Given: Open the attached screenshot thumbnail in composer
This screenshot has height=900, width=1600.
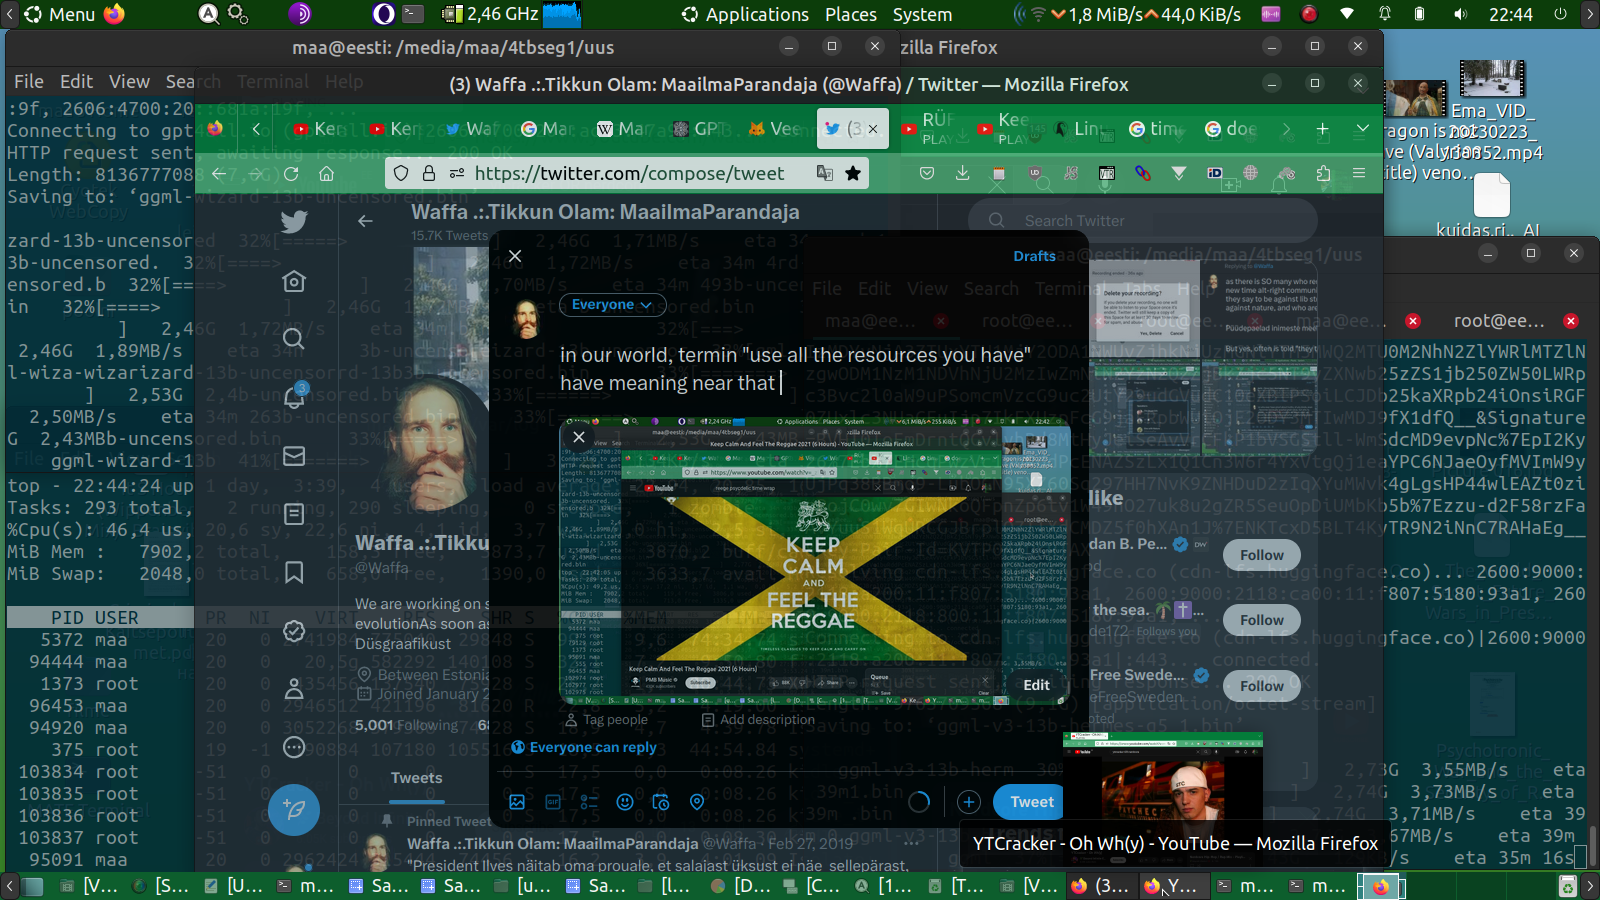Looking at the screenshot, I should [814, 561].
